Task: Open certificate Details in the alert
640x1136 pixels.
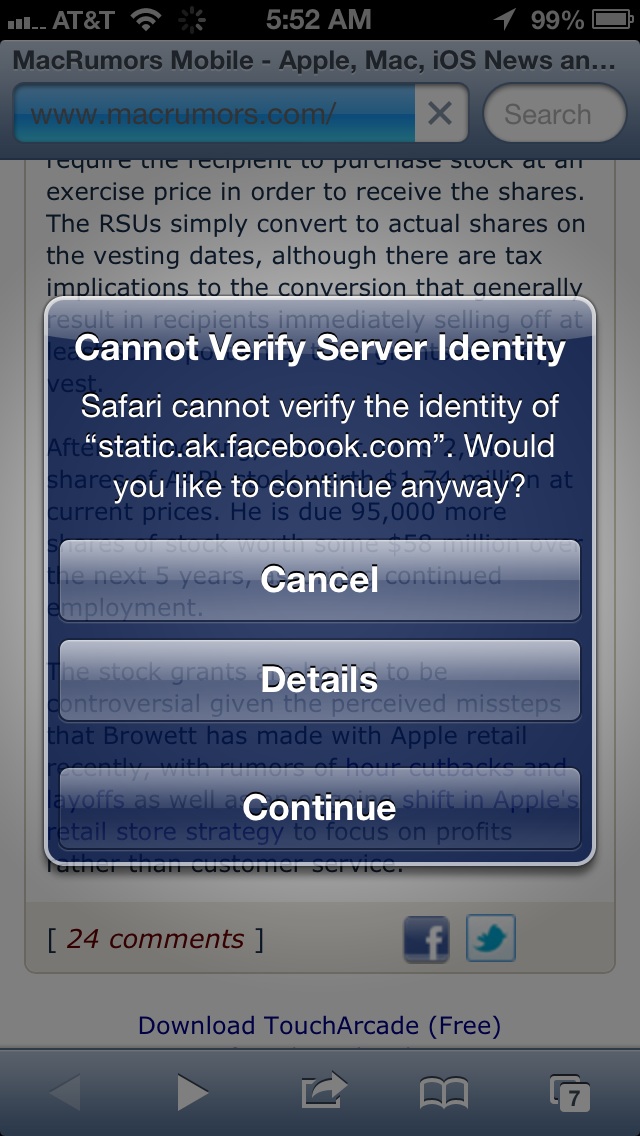Action: tap(320, 680)
